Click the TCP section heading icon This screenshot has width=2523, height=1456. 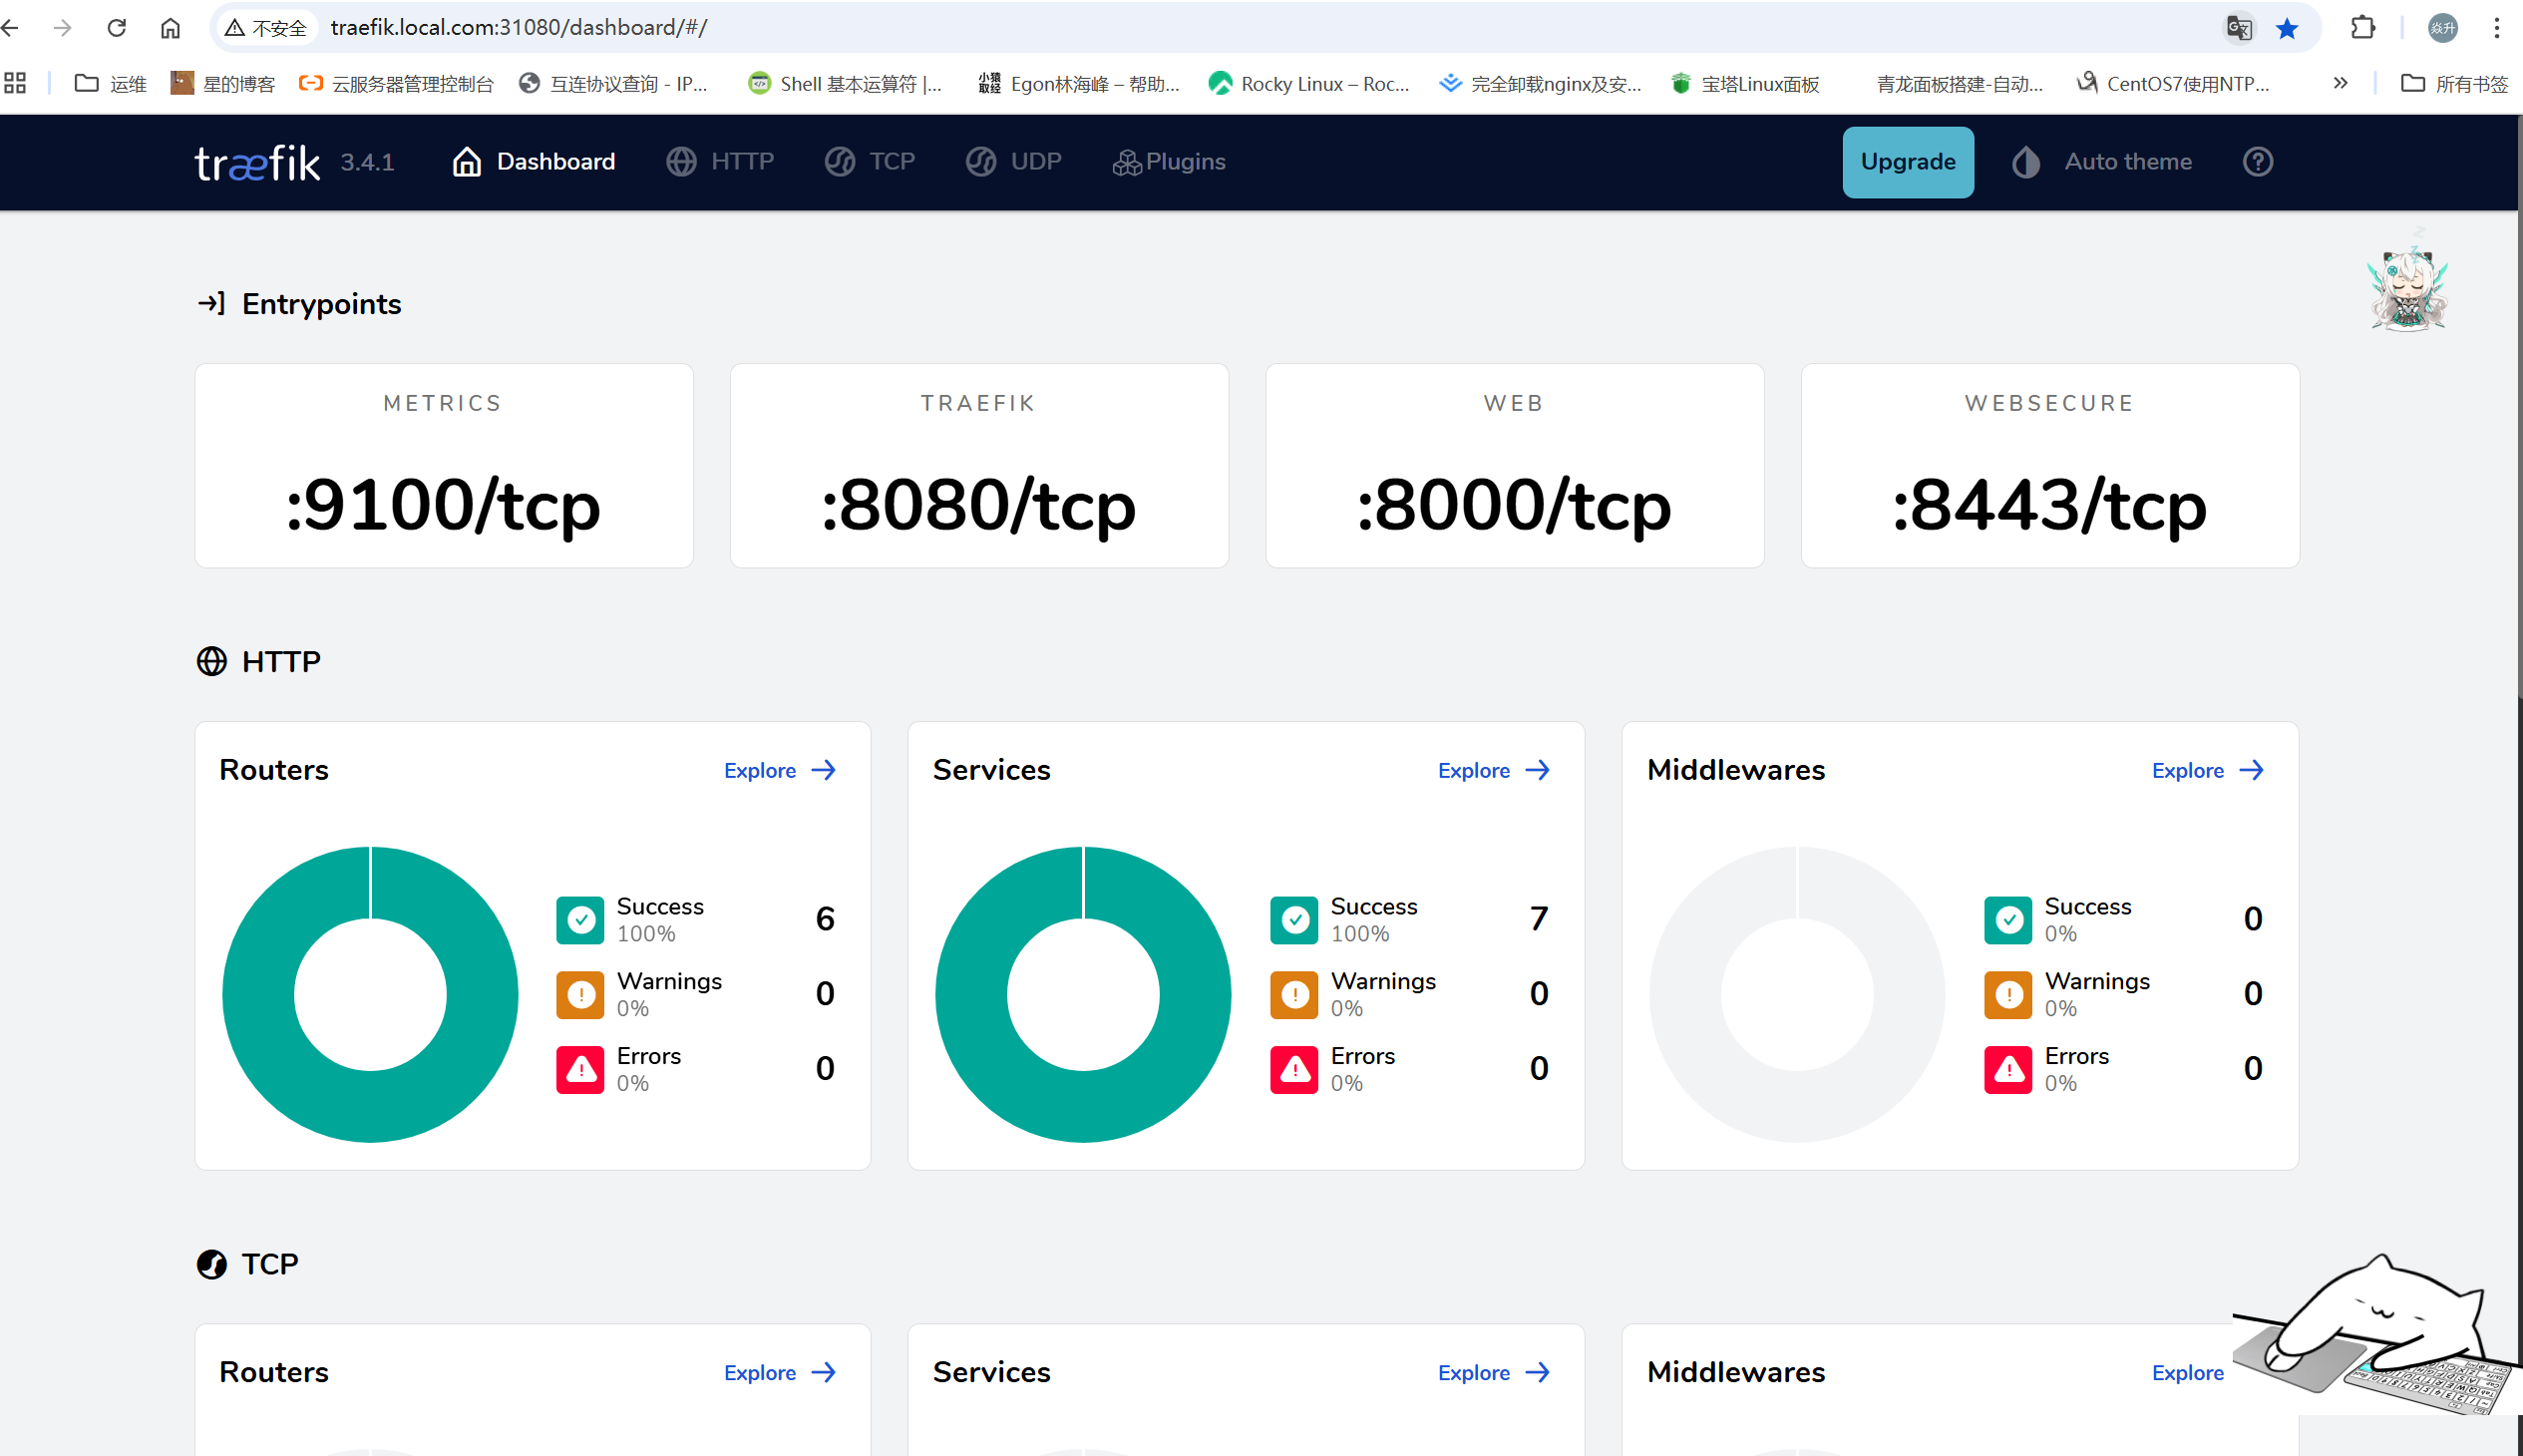[x=211, y=1264]
